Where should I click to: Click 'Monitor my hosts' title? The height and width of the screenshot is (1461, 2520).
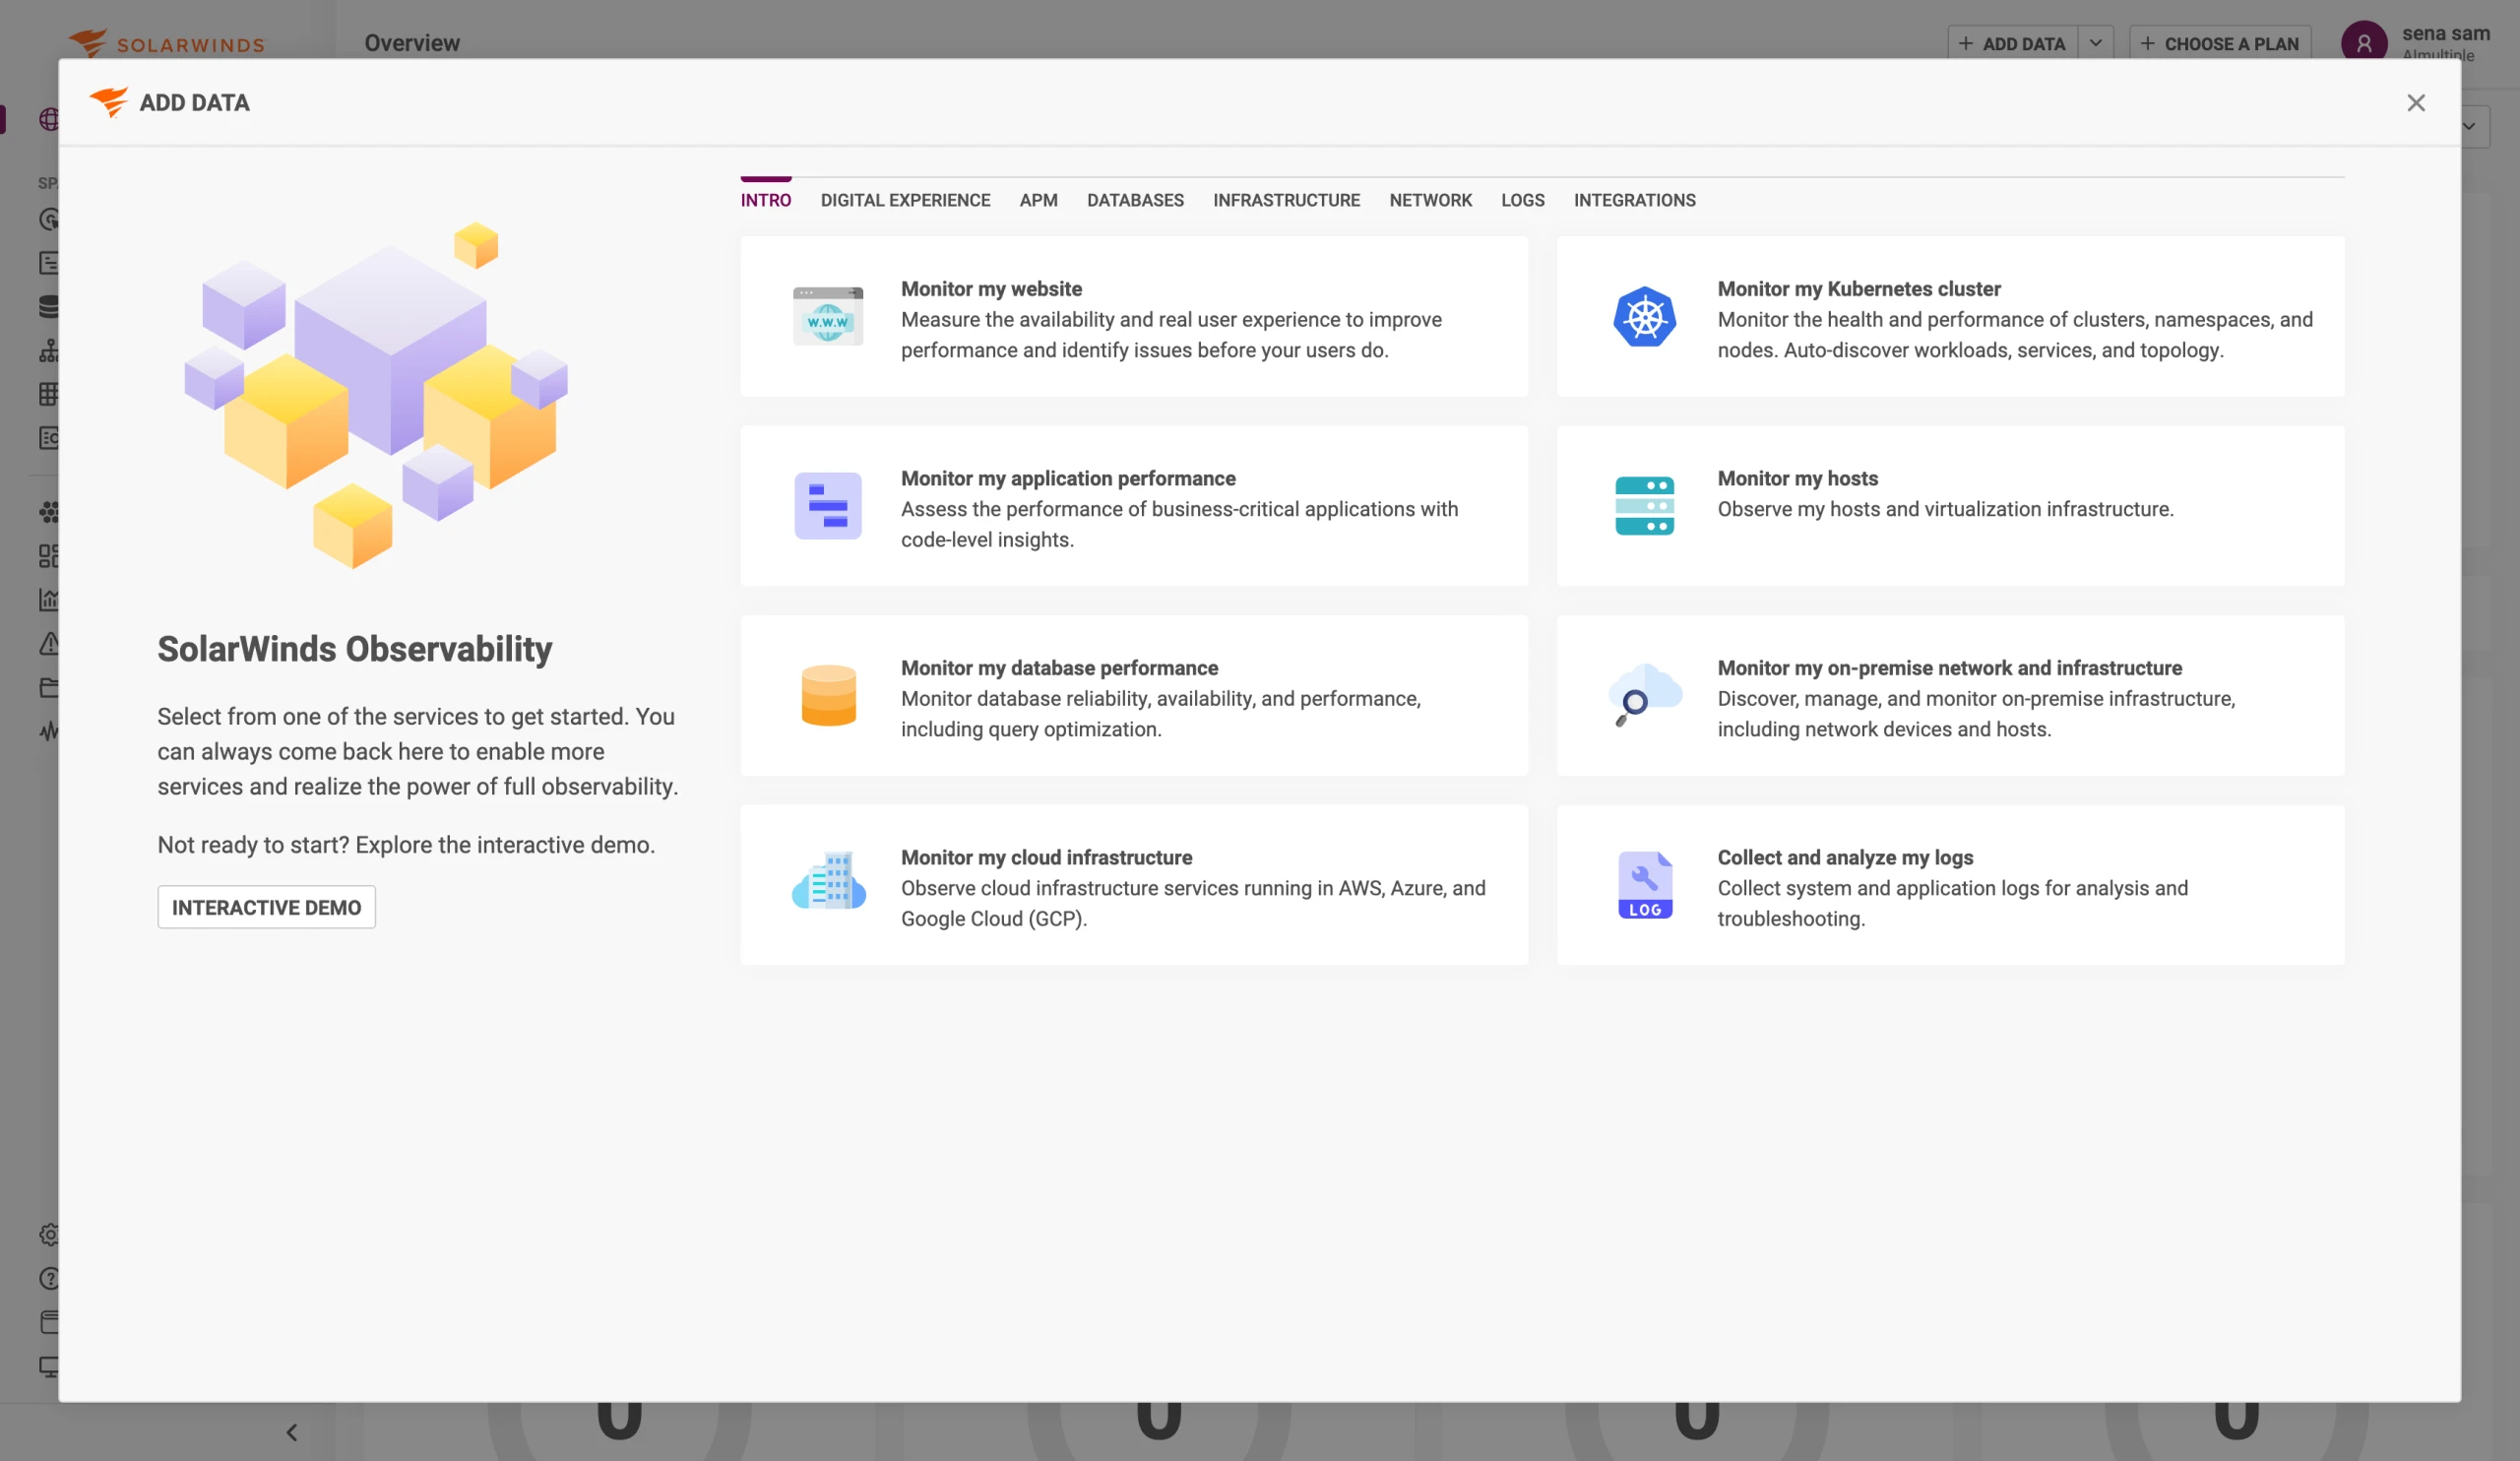(x=1797, y=478)
